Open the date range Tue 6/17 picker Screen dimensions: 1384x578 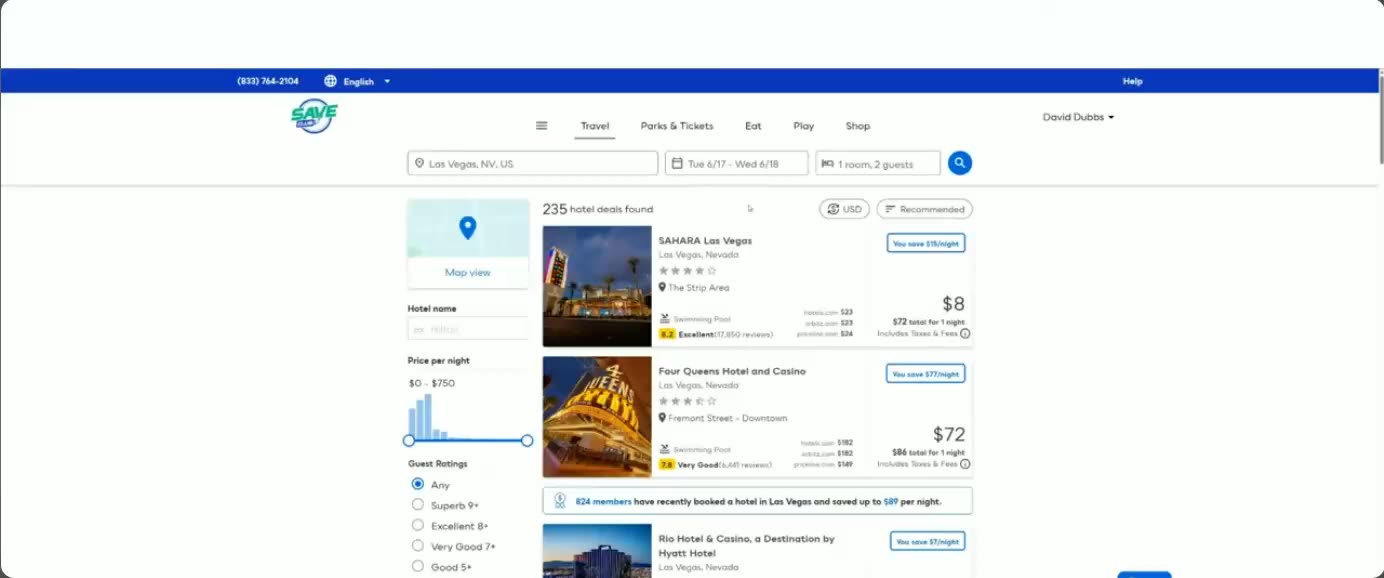pyautogui.click(x=737, y=163)
